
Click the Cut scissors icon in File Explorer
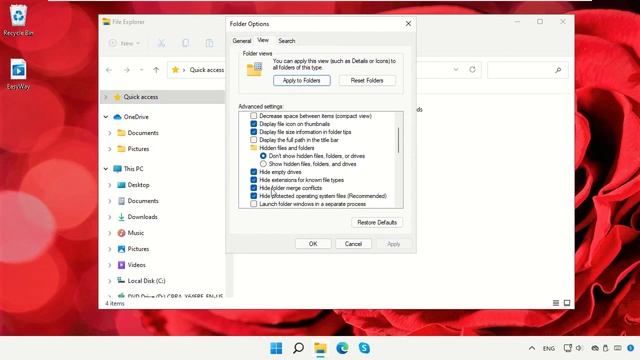tap(162, 43)
